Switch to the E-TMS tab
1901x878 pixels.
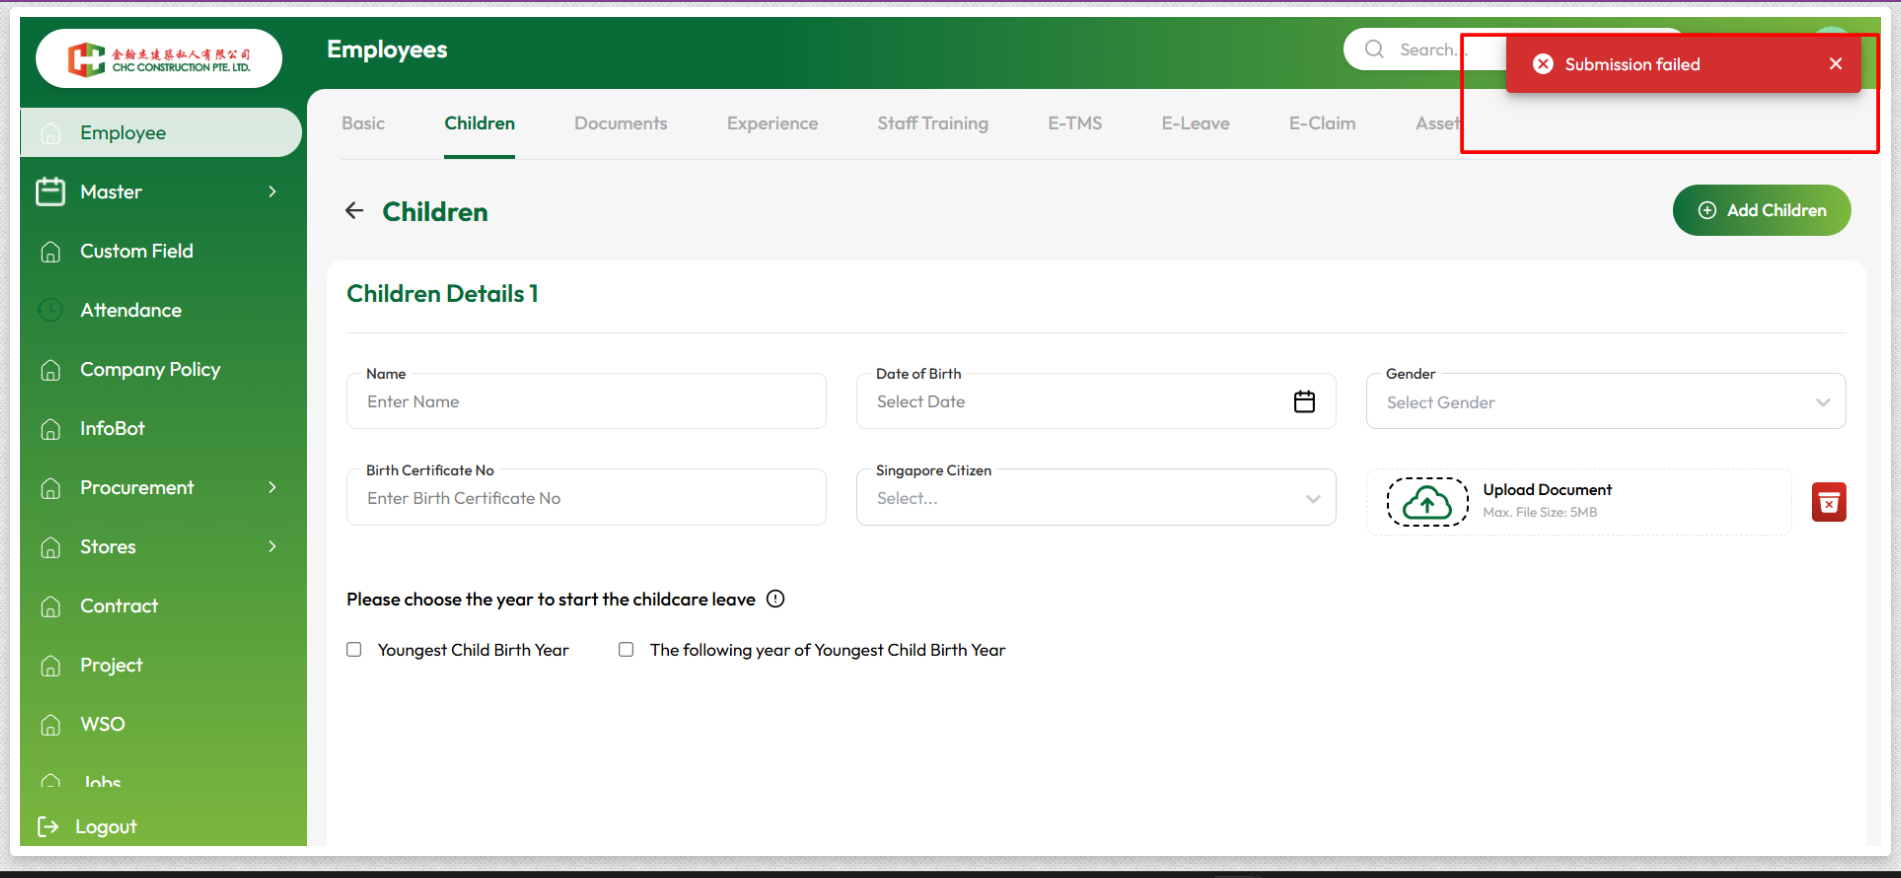[x=1075, y=123]
